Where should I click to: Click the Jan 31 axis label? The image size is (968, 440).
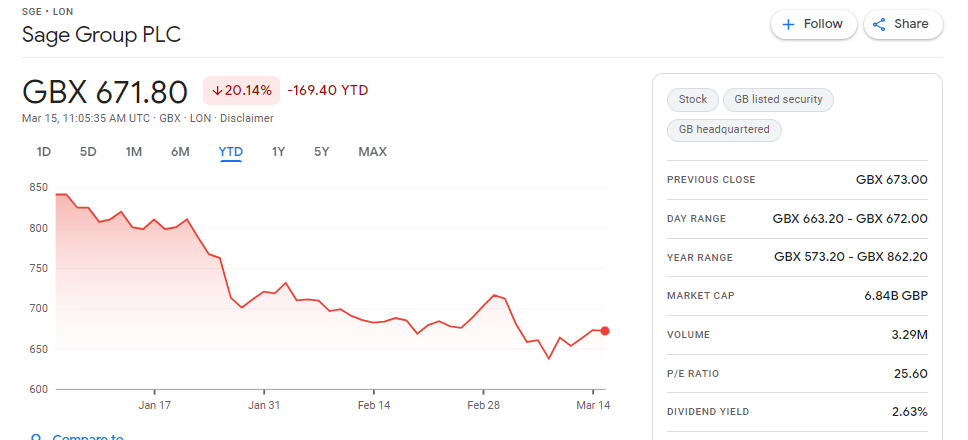point(264,405)
